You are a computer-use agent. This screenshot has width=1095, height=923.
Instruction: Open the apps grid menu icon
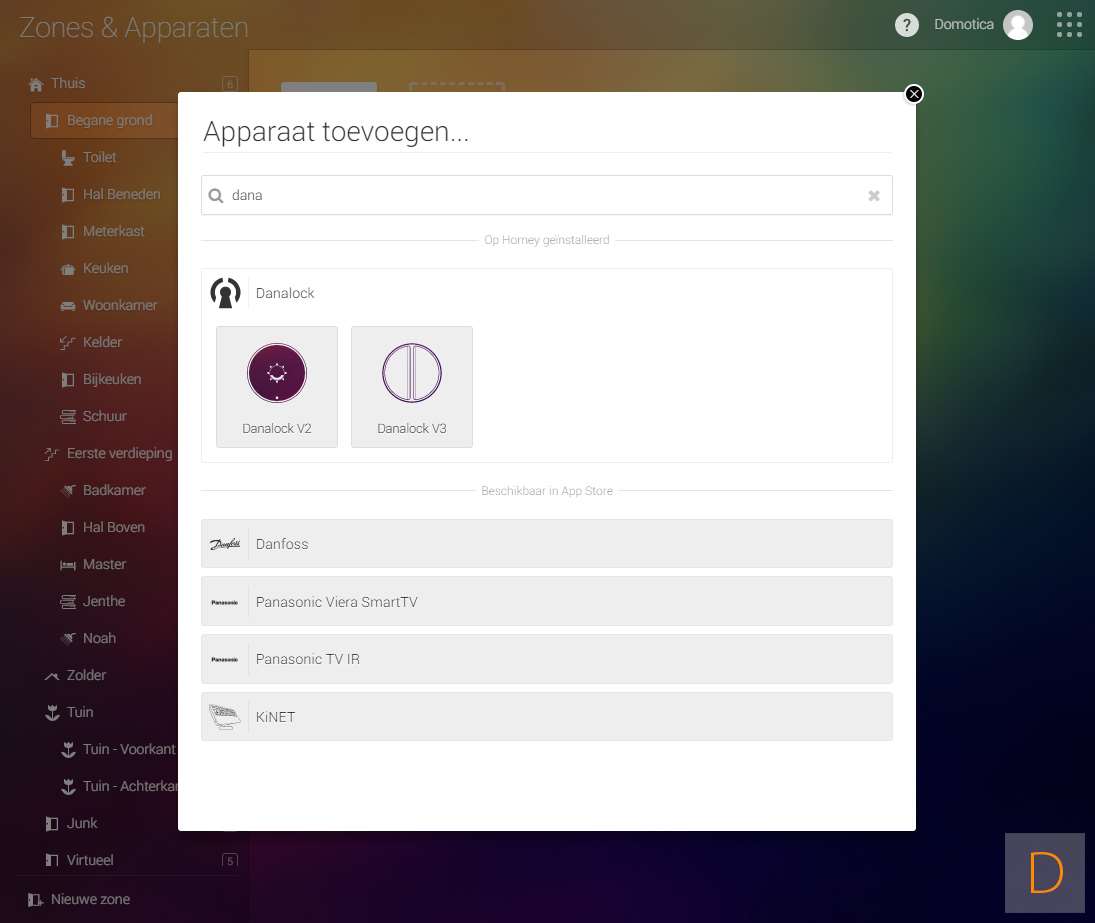(1069, 25)
